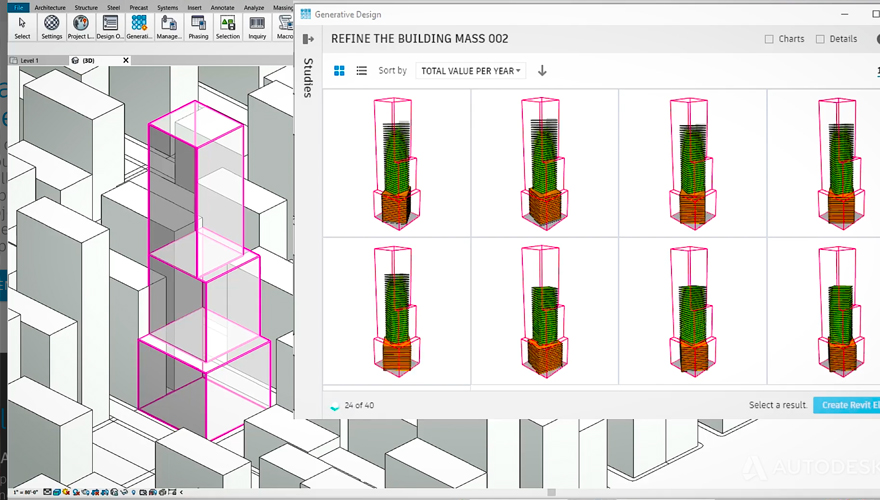Viewport: 880px width, 500px height.
Task: Open the File menu tab
Action: 19,7
